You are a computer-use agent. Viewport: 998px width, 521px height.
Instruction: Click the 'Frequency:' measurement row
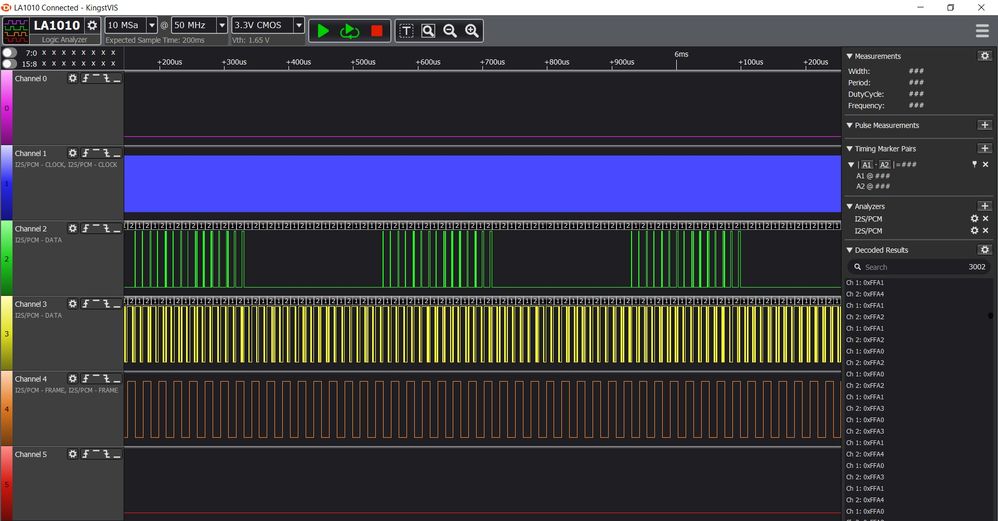pyautogui.click(x=885, y=106)
